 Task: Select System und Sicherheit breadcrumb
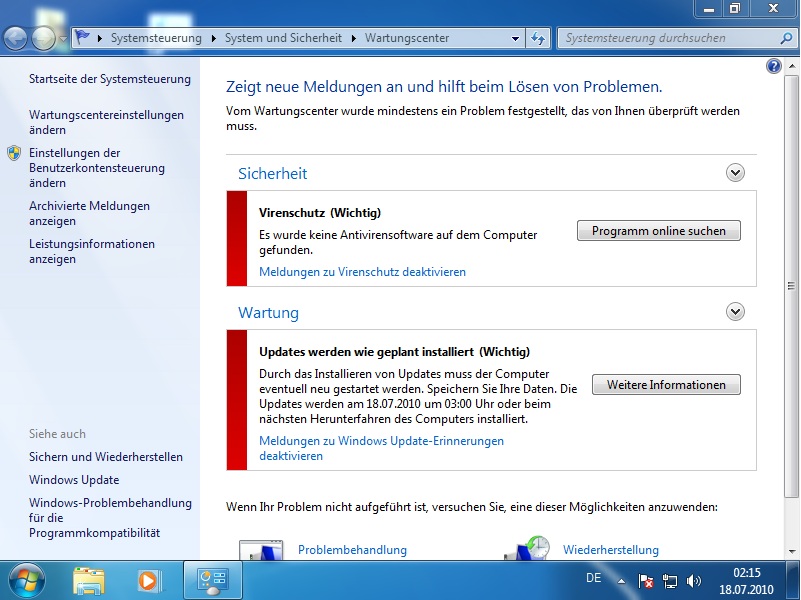[x=284, y=38]
